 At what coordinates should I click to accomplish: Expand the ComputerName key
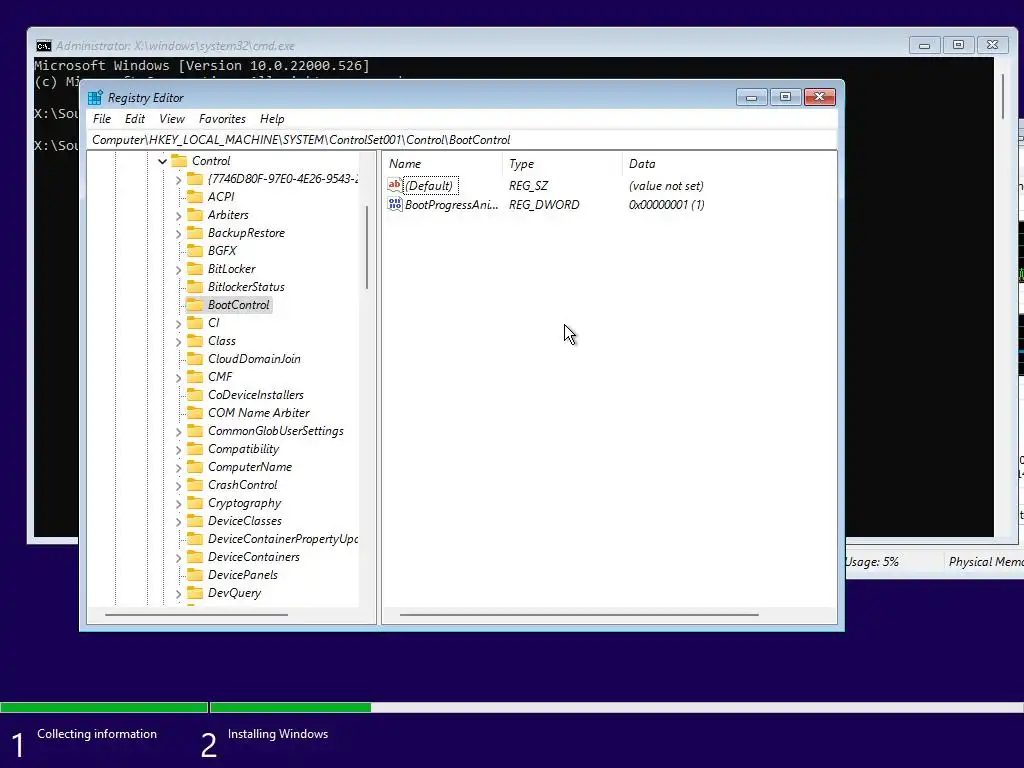coord(178,467)
